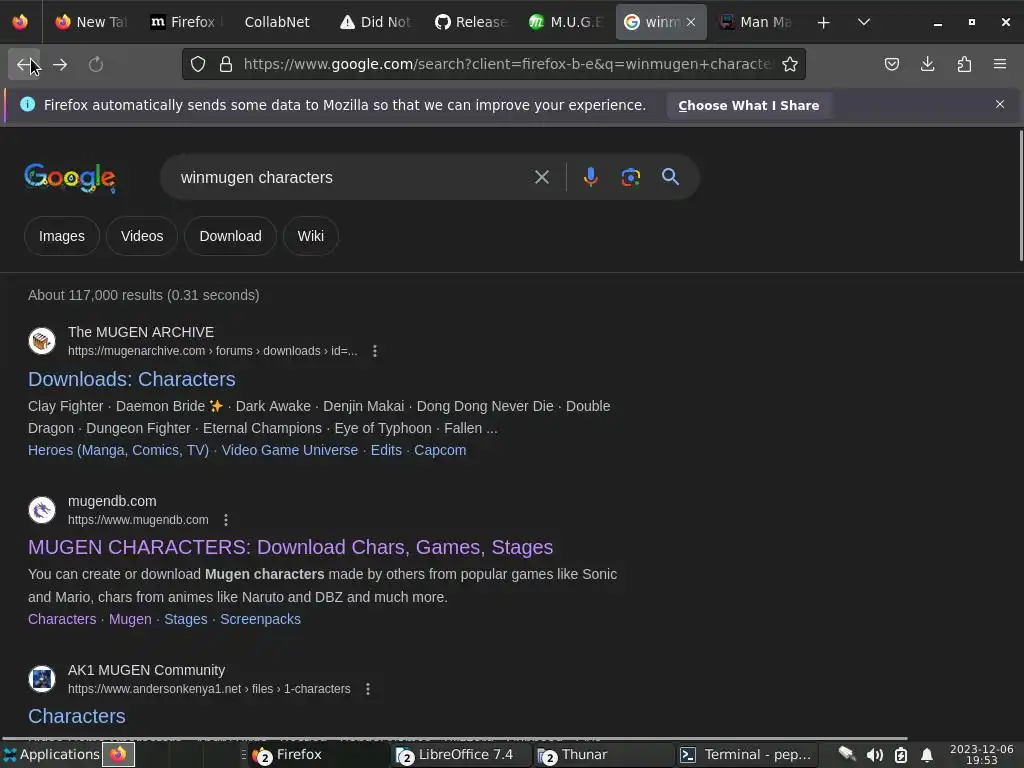1024x768 pixels.
Task: Click the battery power indicator in tray
Action: 901,755
